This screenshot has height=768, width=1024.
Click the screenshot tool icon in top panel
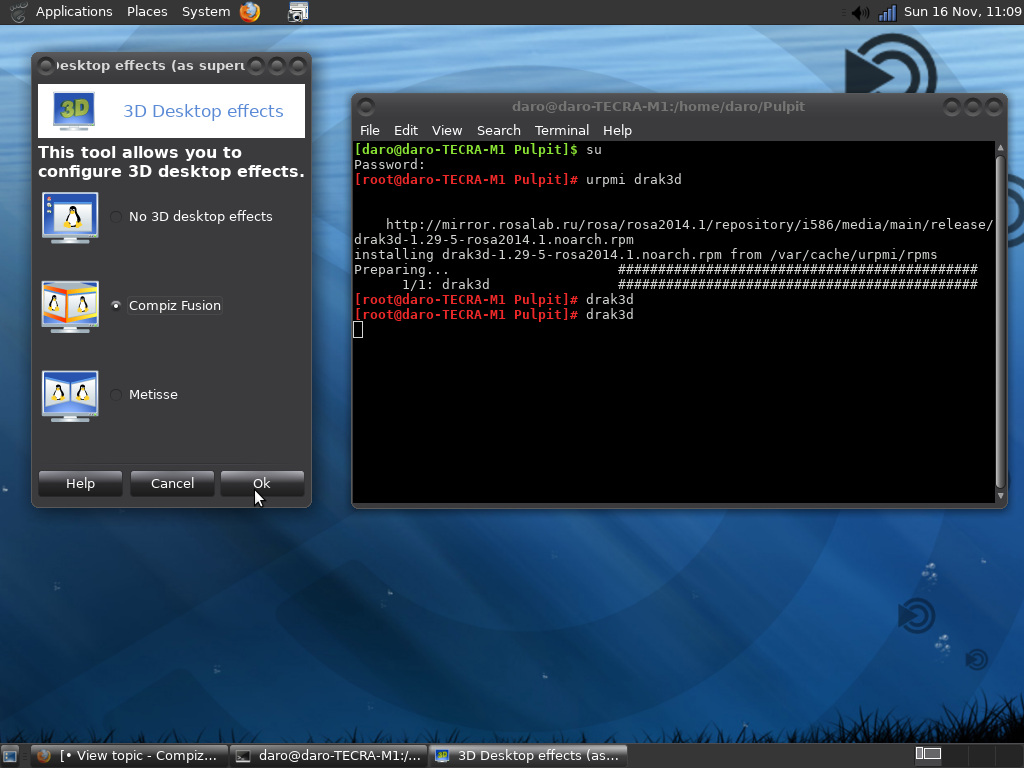(298, 12)
